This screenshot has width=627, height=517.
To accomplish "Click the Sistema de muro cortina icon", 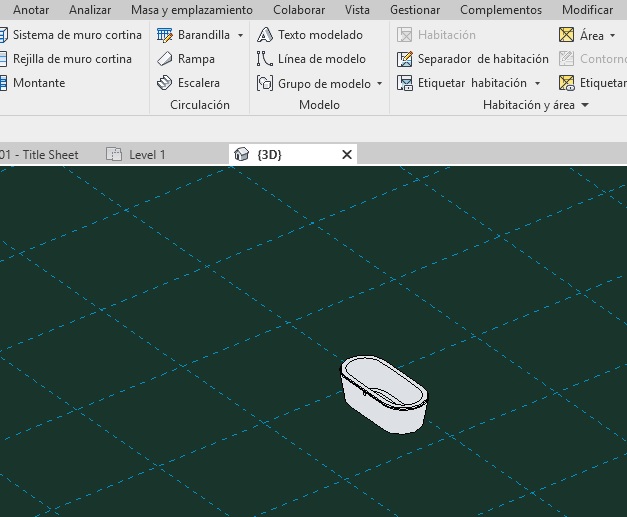I will pyautogui.click(x=4, y=35).
